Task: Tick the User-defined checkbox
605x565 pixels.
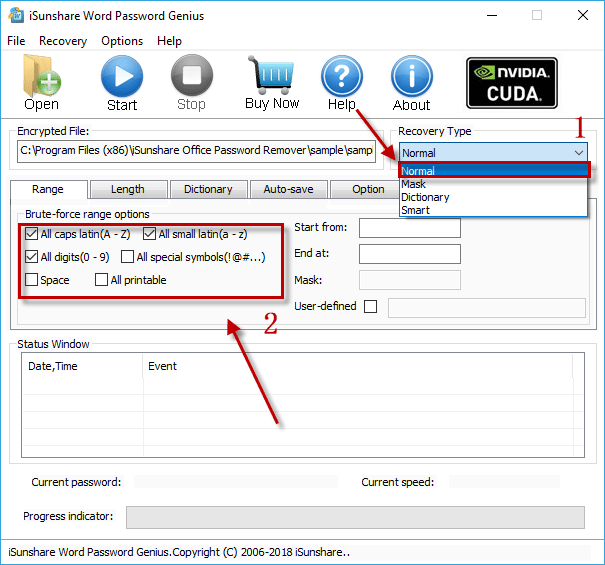Action: 370,306
